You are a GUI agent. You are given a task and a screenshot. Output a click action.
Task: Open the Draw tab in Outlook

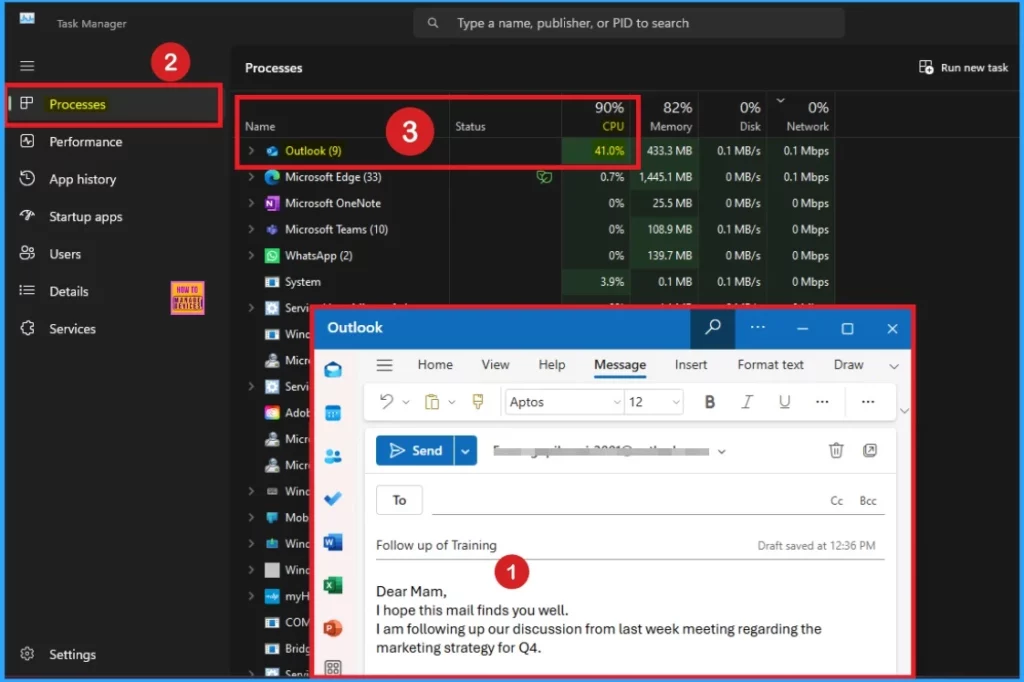848,365
